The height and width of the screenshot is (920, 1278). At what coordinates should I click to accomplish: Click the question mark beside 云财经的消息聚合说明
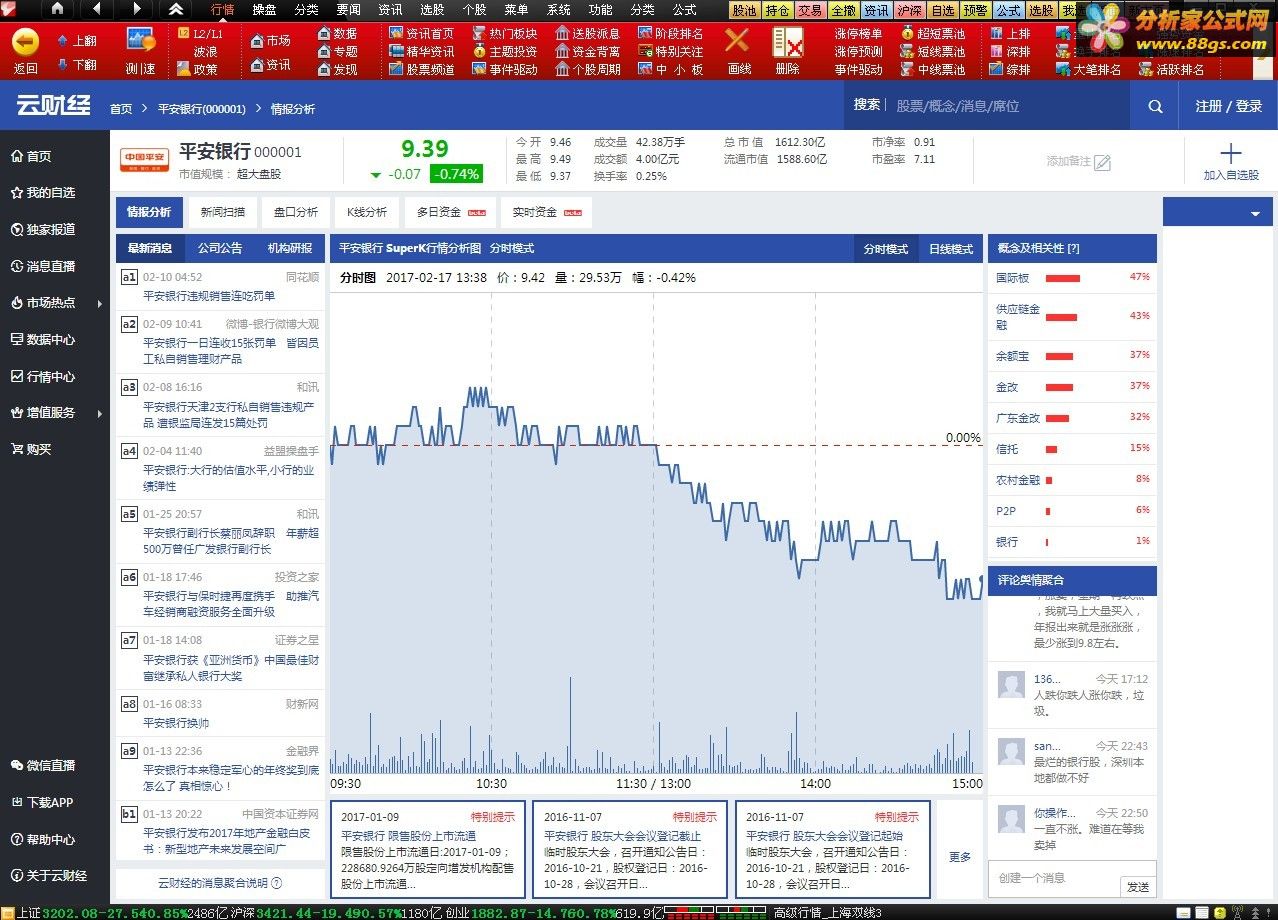click(x=277, y=883)
